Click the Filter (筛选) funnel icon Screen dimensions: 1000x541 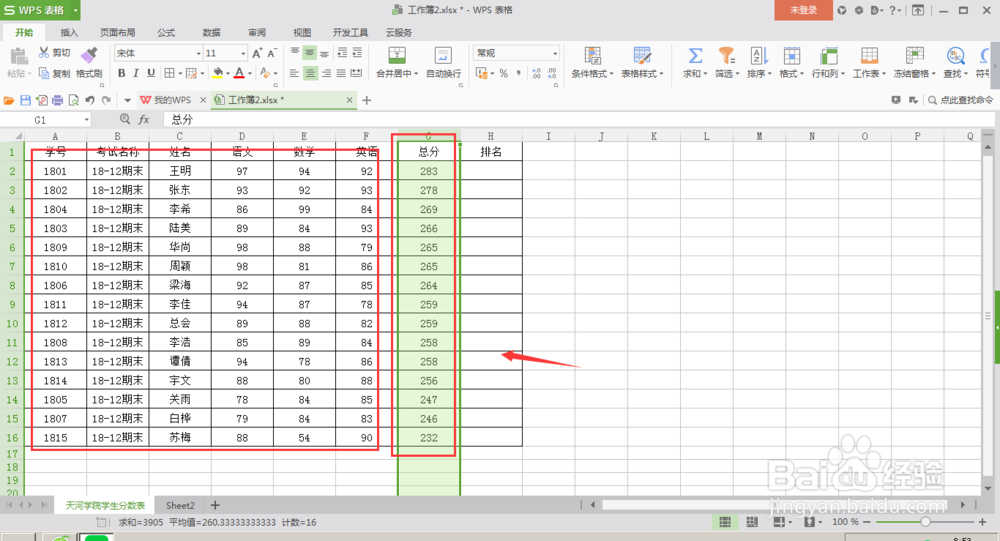tap(726, 56)
